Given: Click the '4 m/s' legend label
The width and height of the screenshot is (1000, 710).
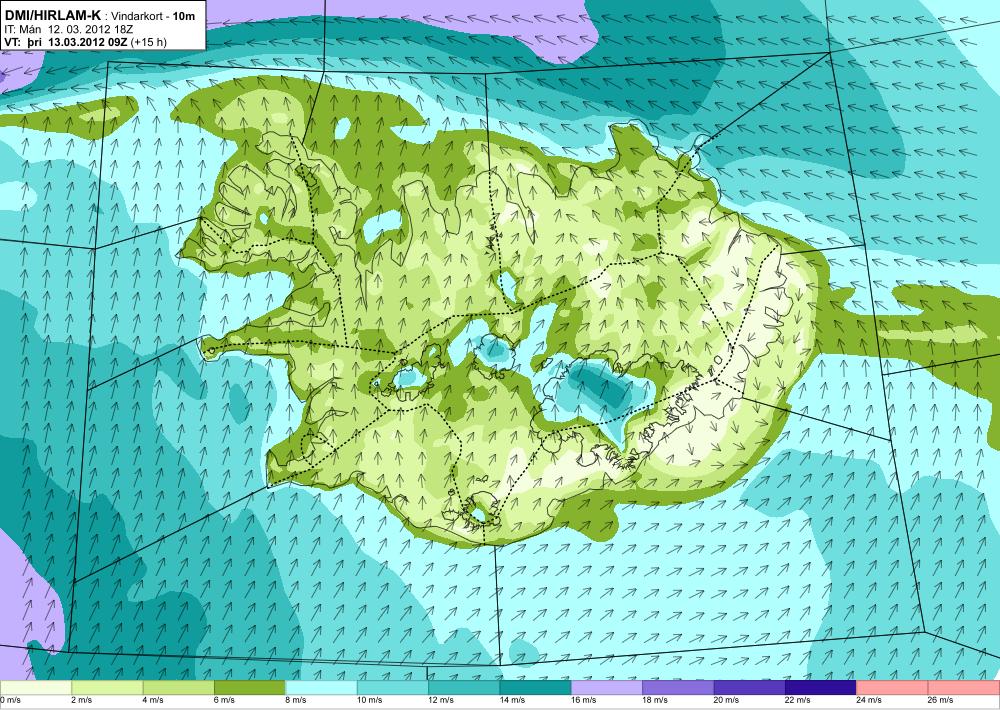Looking at the screenshot, I should [153, 700].
